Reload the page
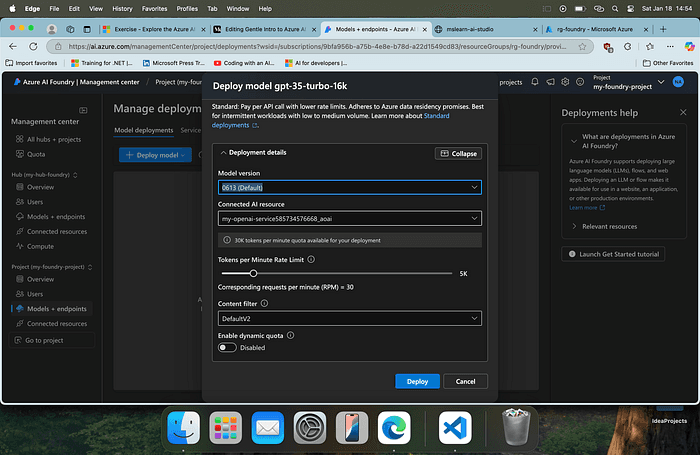This screenshot has height=455, width=700. pos(33,46)
